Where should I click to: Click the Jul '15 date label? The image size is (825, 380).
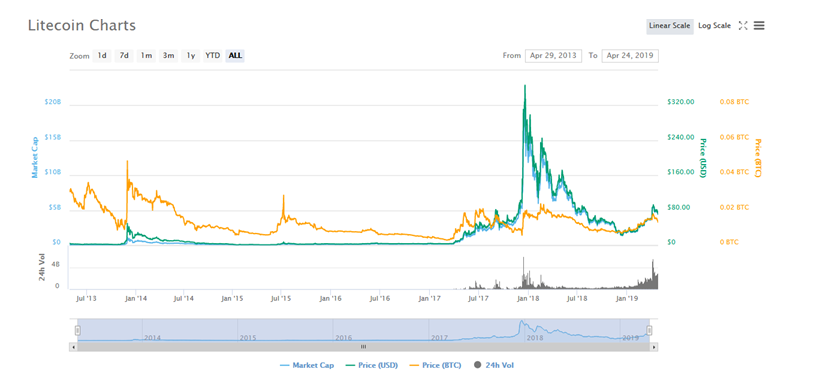pos(281,298)
